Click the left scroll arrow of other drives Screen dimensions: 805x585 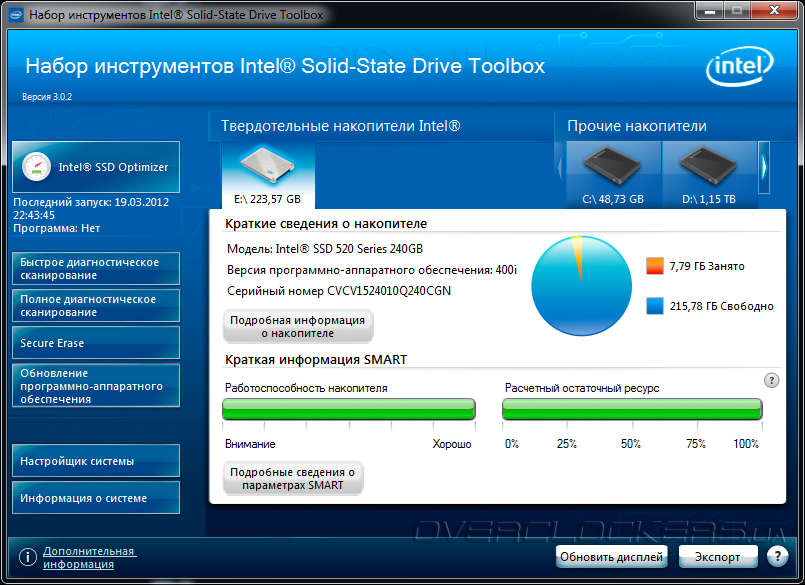point(560,167)
